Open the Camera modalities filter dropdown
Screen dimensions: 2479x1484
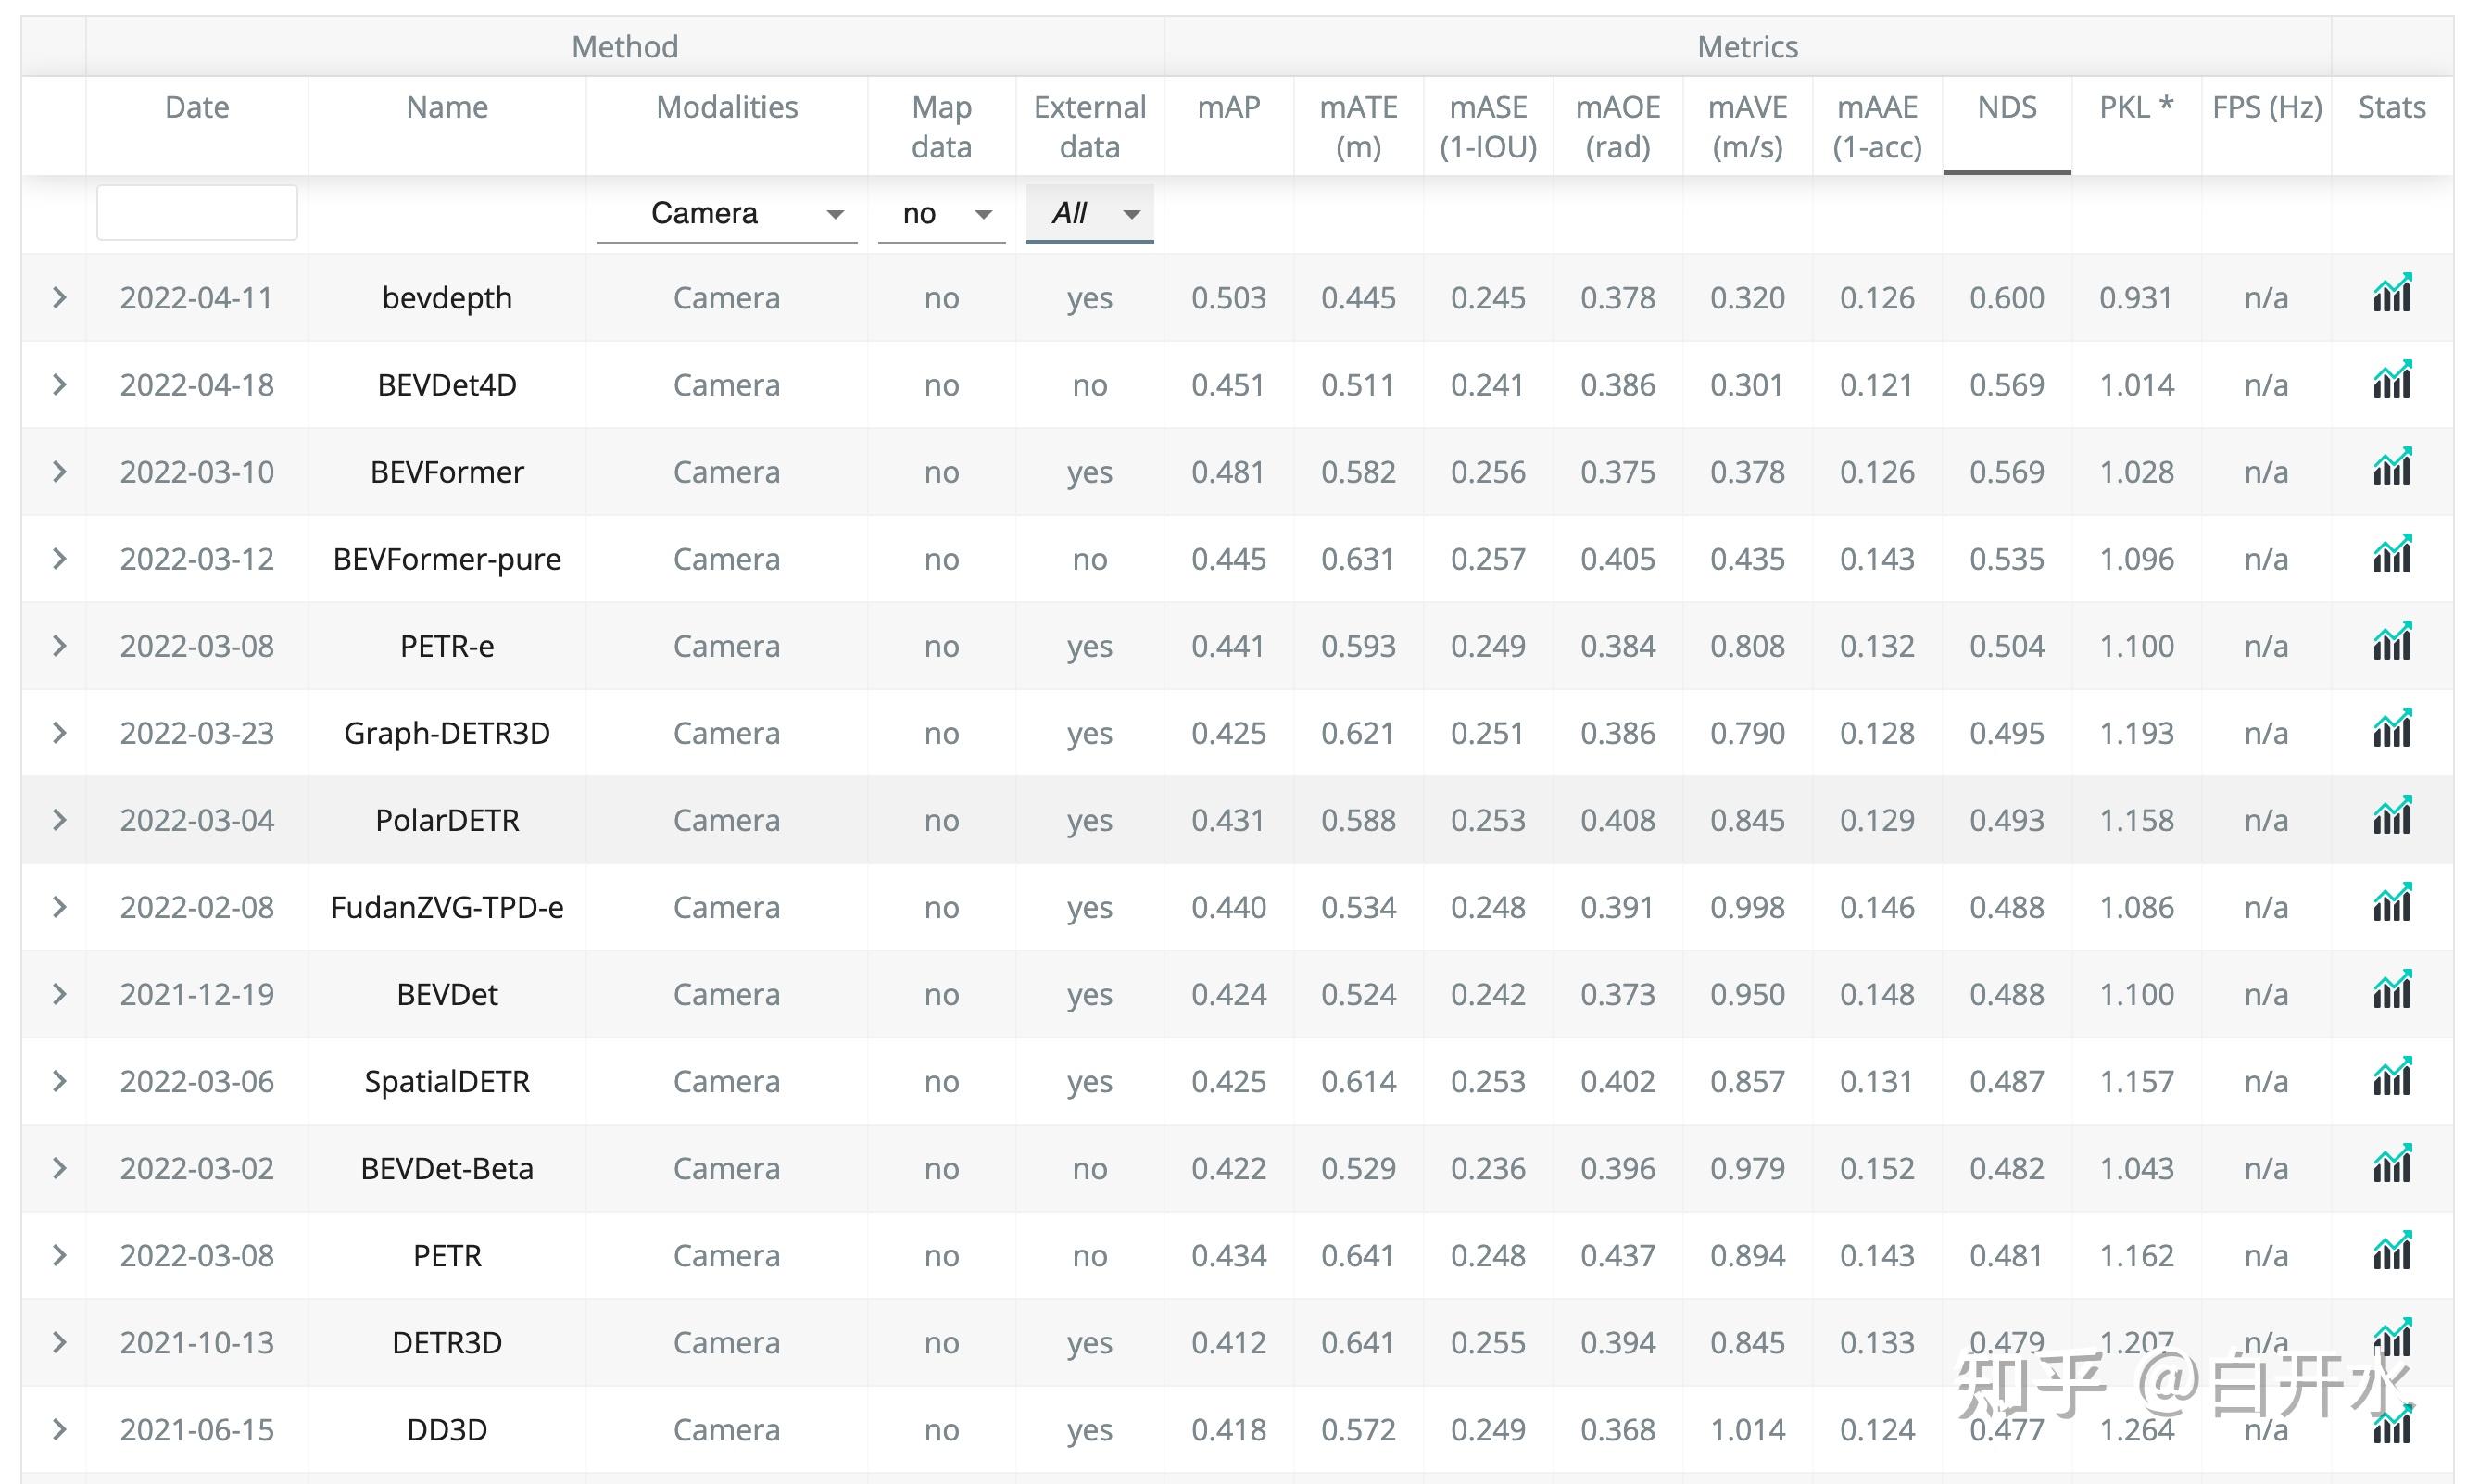click(726, 213)
